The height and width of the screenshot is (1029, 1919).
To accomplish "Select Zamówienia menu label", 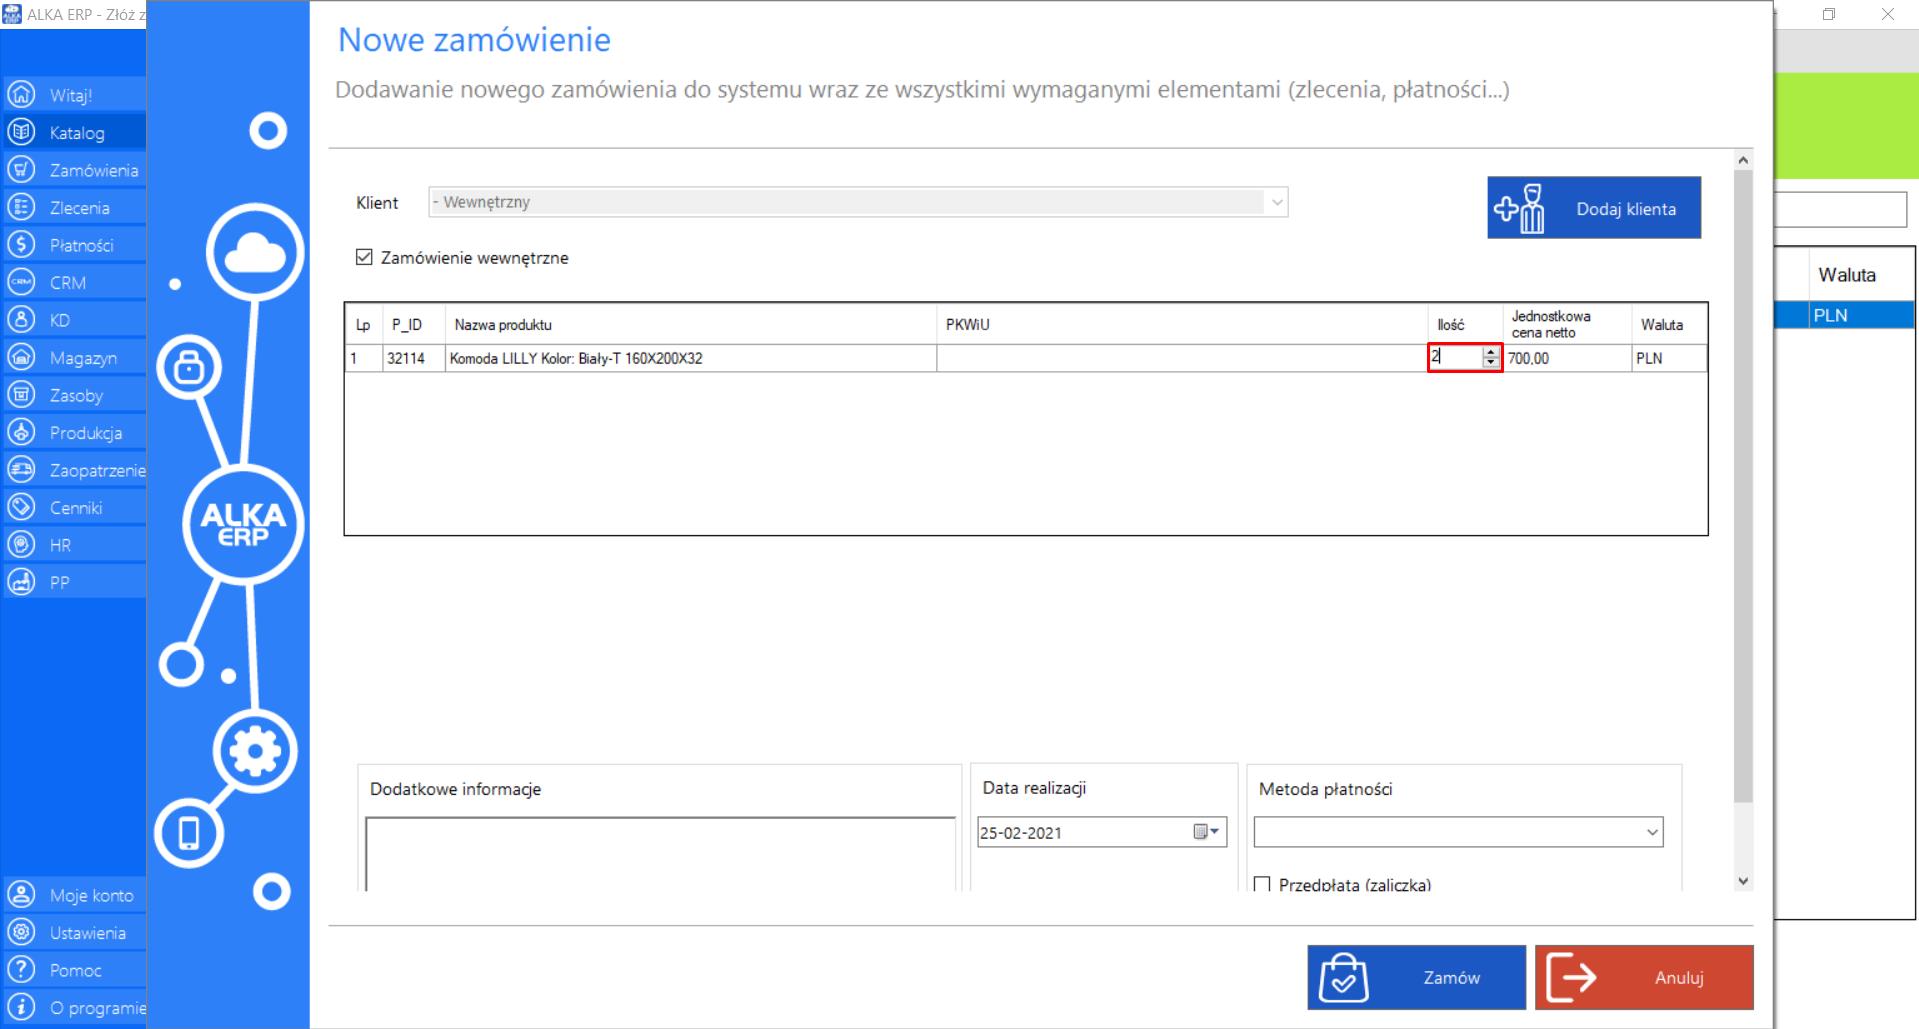I will [x=94, y=171].
